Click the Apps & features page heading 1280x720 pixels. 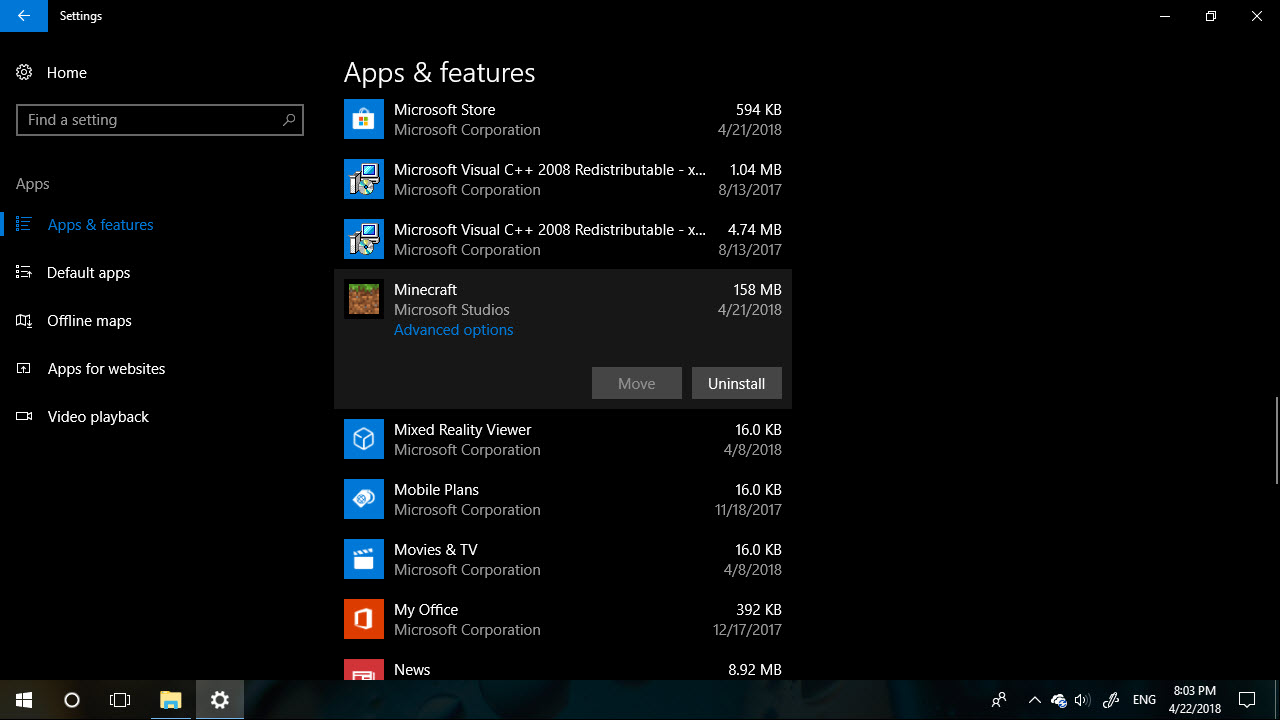tap(440, 73)
